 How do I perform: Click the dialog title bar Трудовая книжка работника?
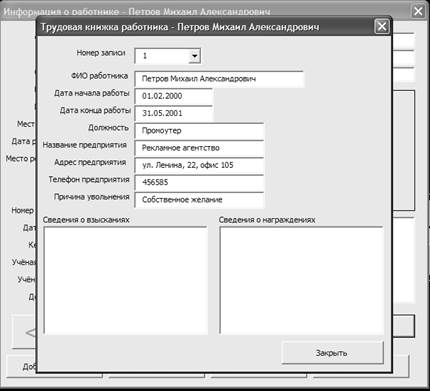pyautogui.click(x=180, y=27)
